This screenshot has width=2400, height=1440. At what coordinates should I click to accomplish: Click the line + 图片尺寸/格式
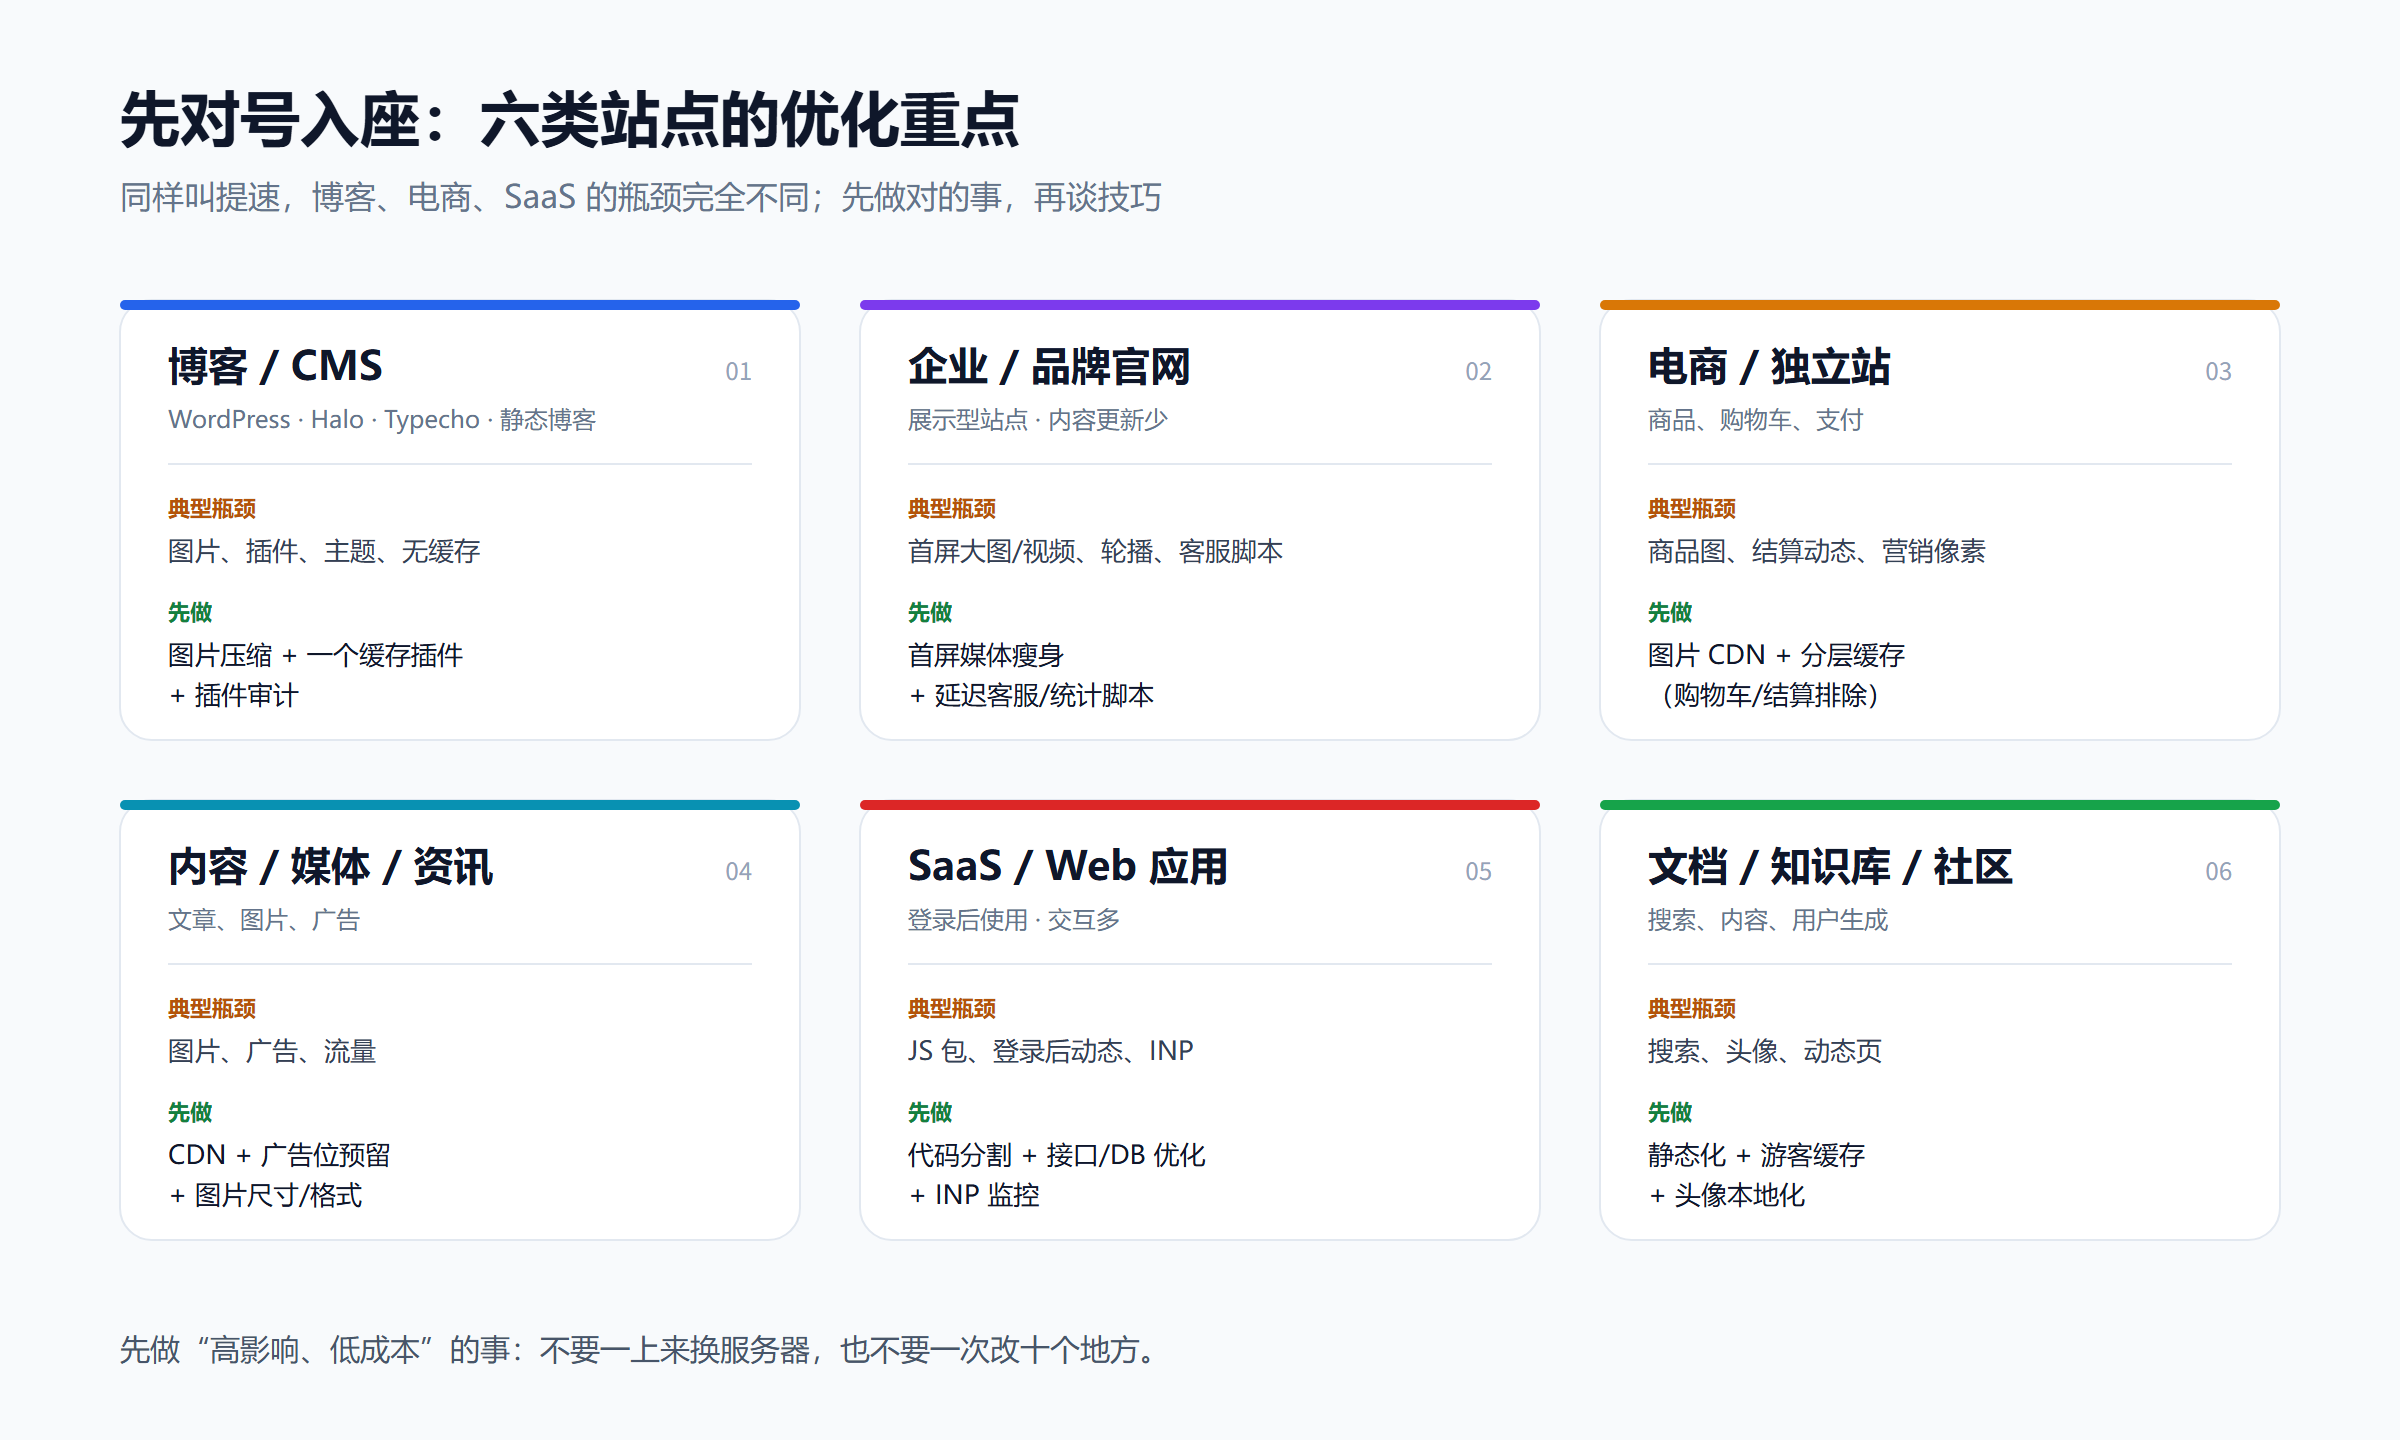[265, 1195]
